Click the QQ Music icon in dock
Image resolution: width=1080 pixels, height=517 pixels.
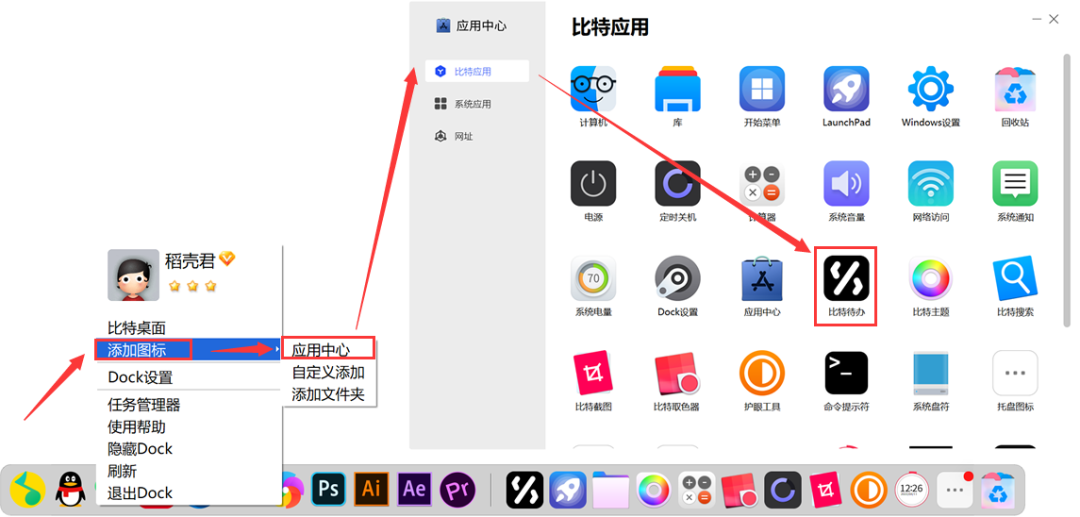pos(28,489)
